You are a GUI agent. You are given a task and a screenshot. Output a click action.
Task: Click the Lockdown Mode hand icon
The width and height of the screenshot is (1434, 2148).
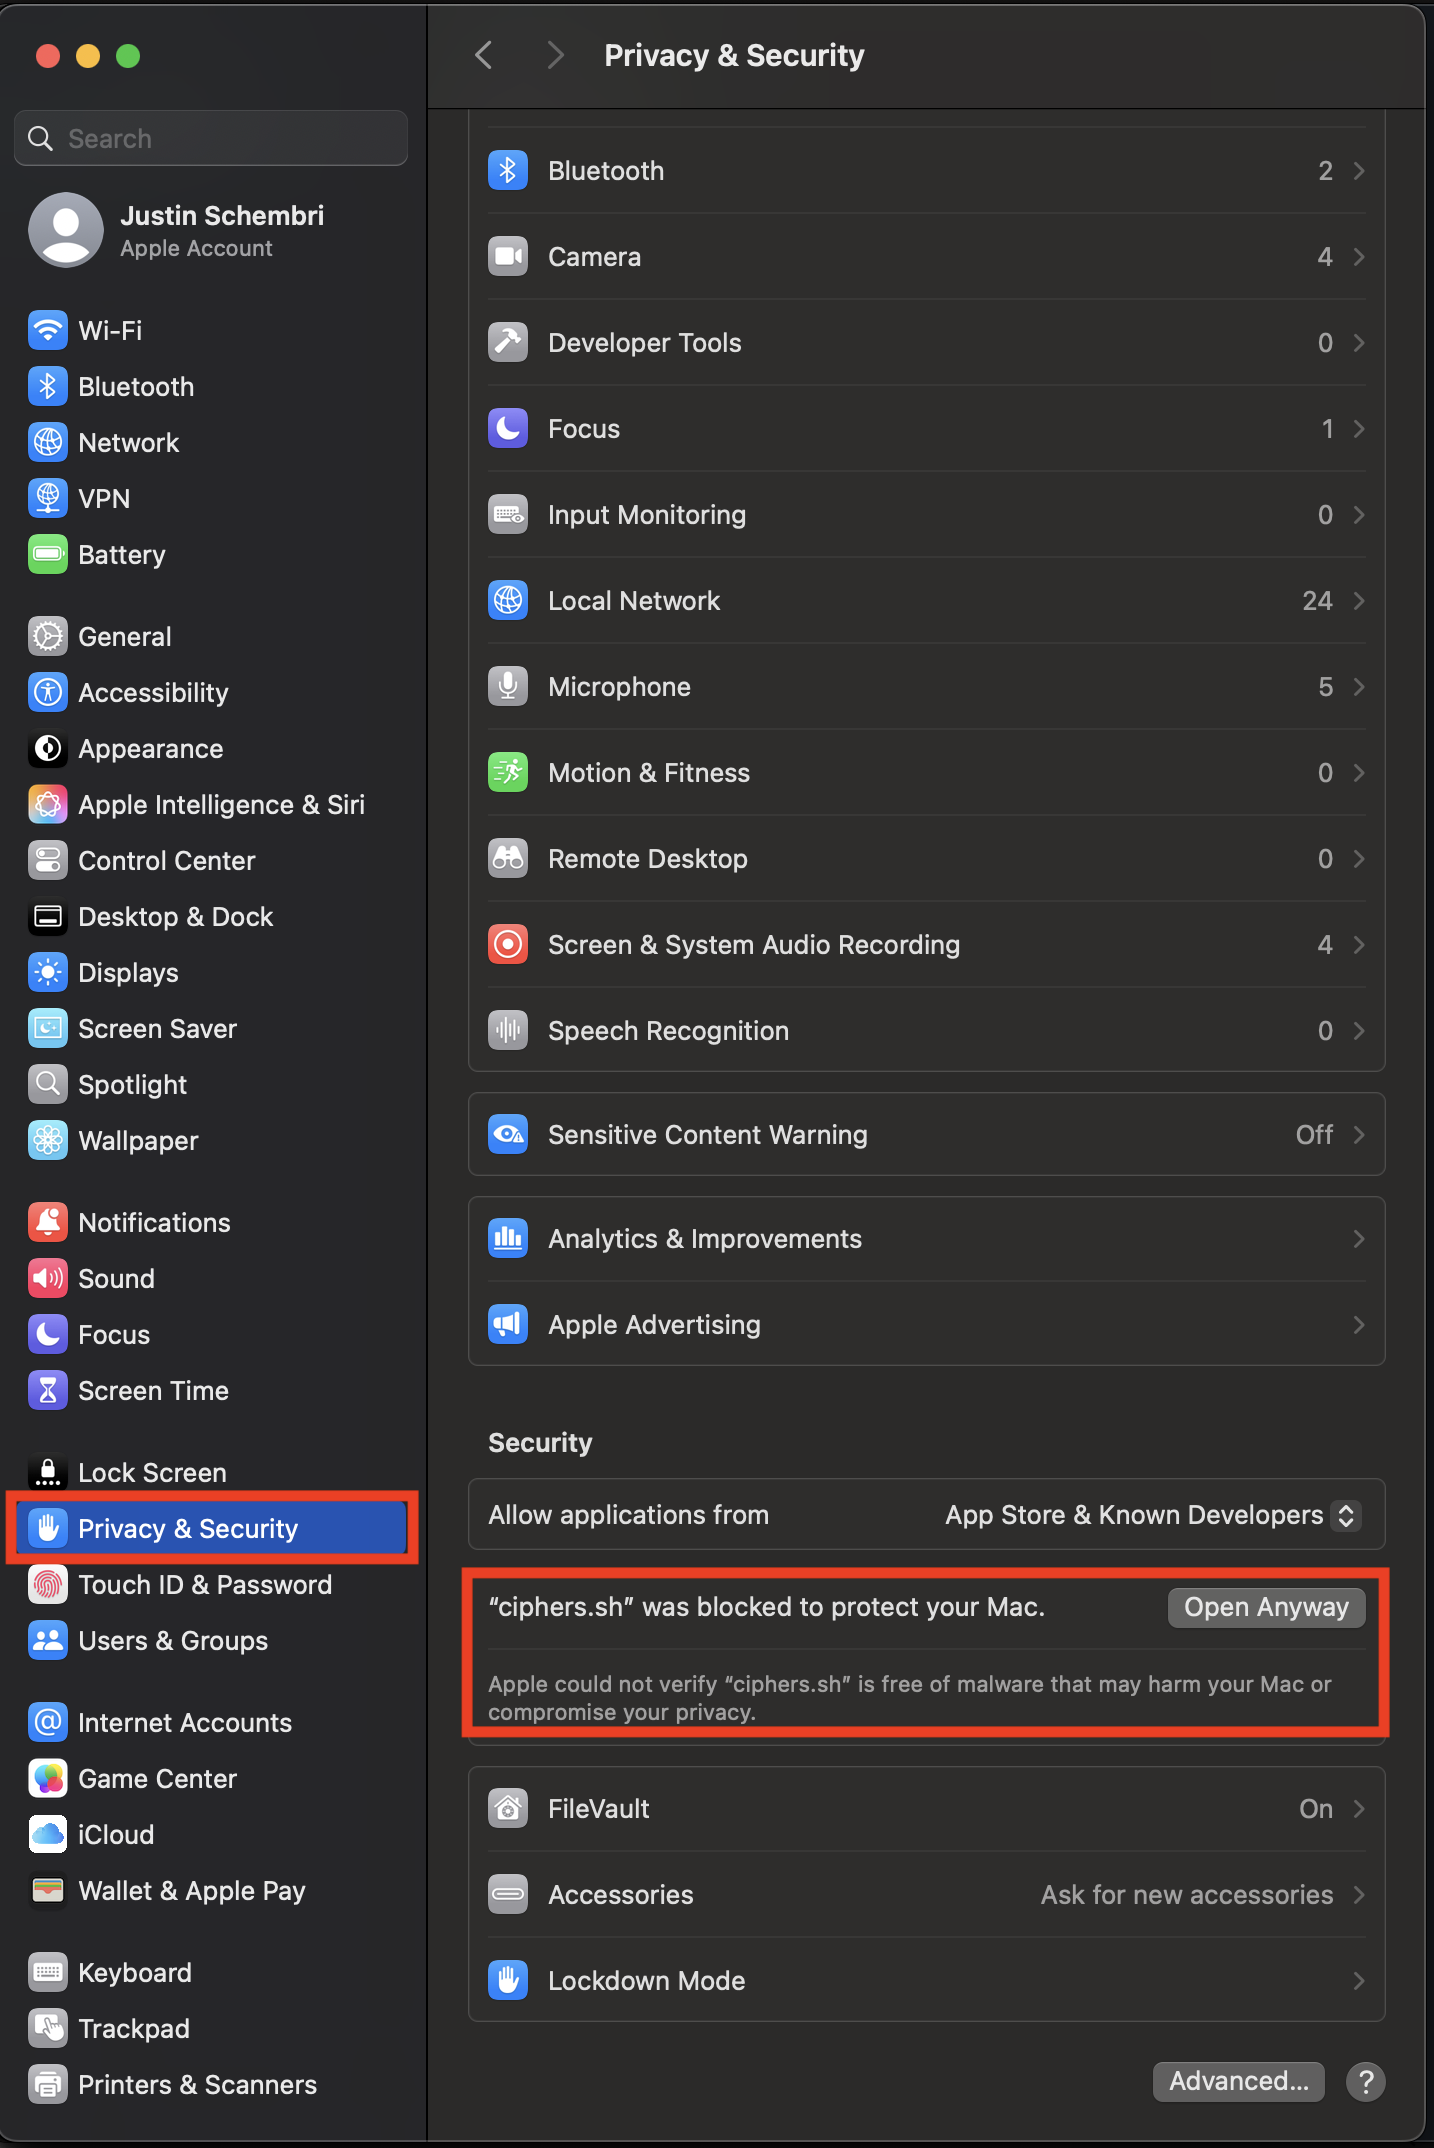(x=508, y=1981)
